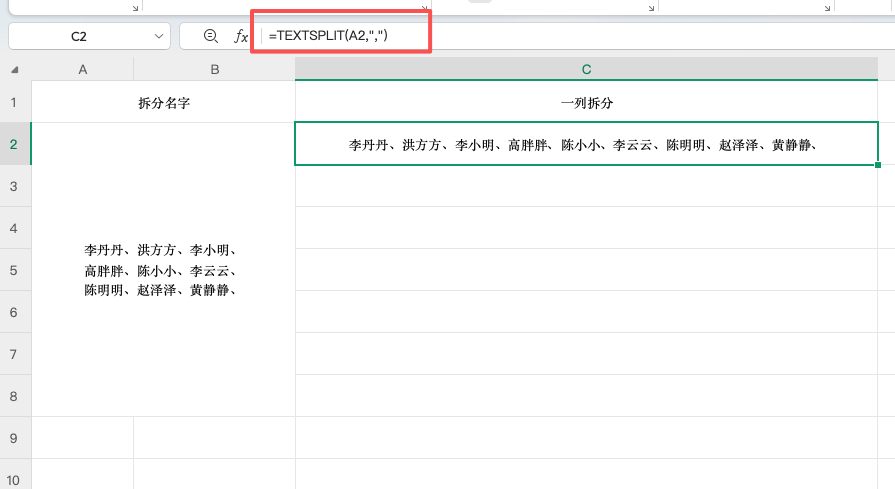Open the fx insert function dialog

tap(241, 36)
